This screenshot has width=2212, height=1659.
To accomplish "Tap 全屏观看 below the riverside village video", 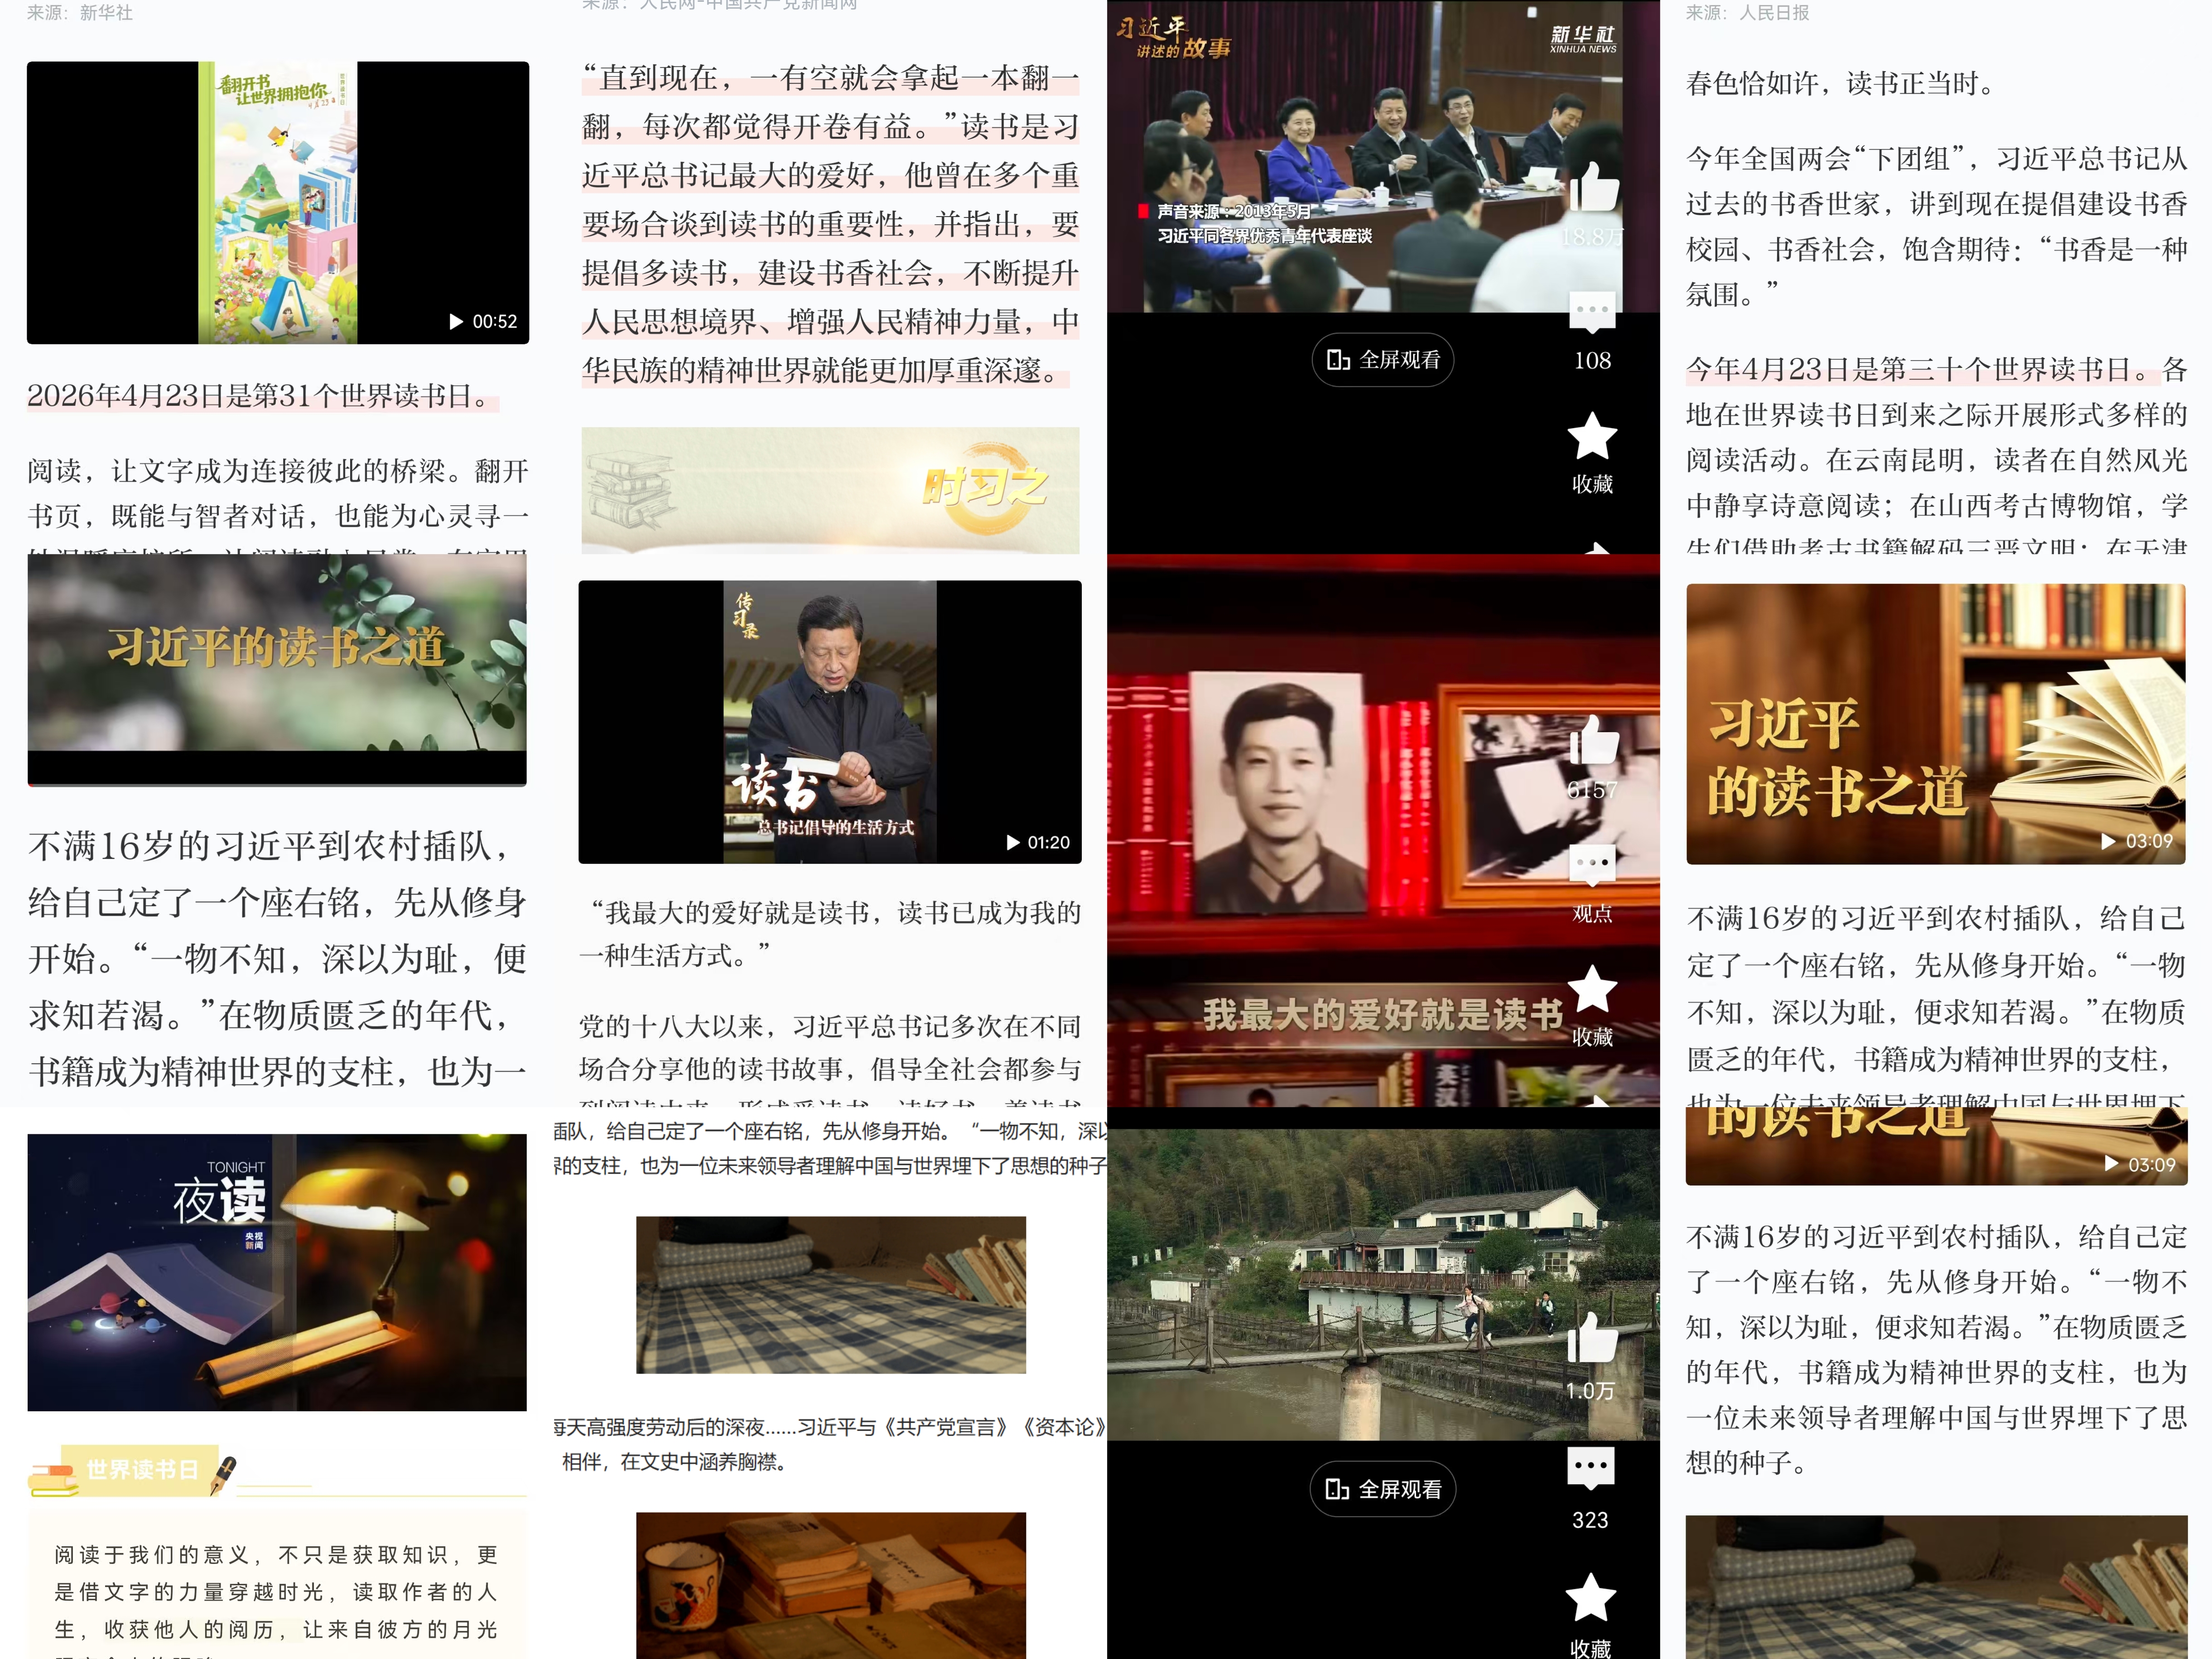I will coord(1382,1490).
